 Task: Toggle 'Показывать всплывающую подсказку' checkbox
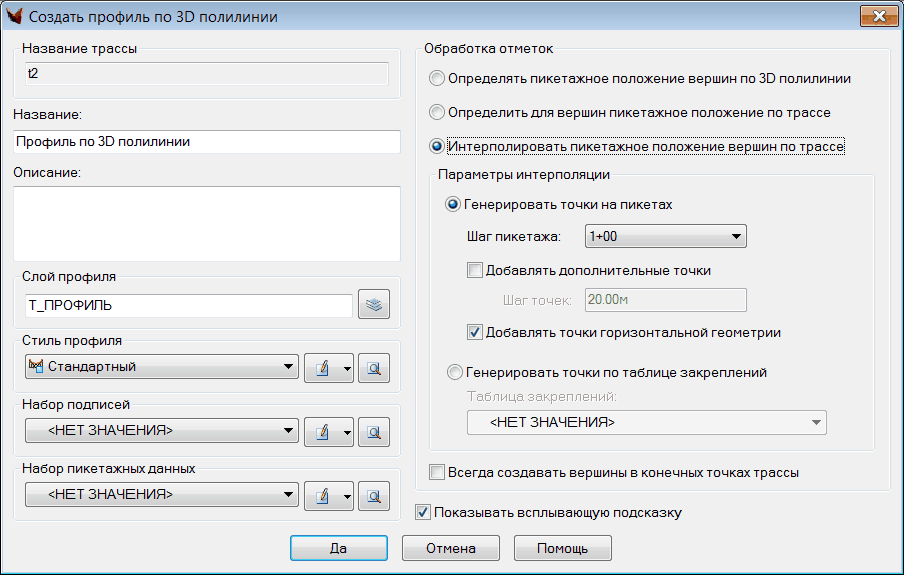(422, 513)
